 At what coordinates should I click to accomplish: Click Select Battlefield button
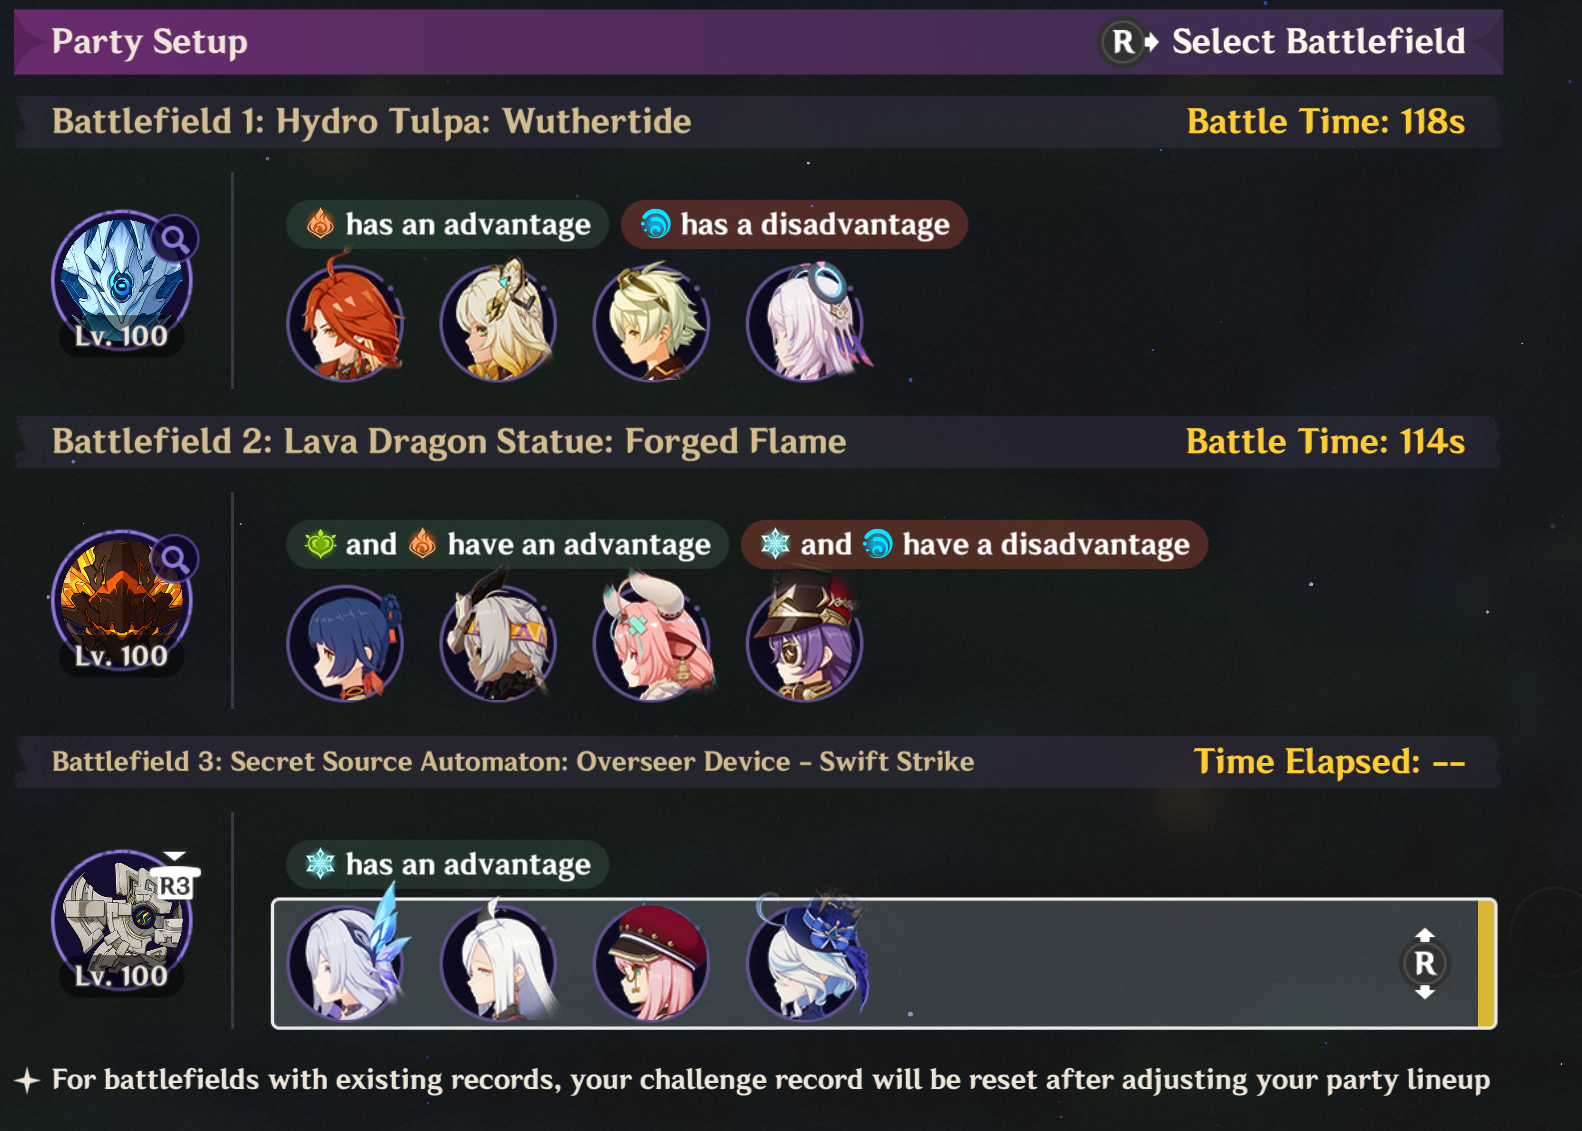(x=1284, y=42)
